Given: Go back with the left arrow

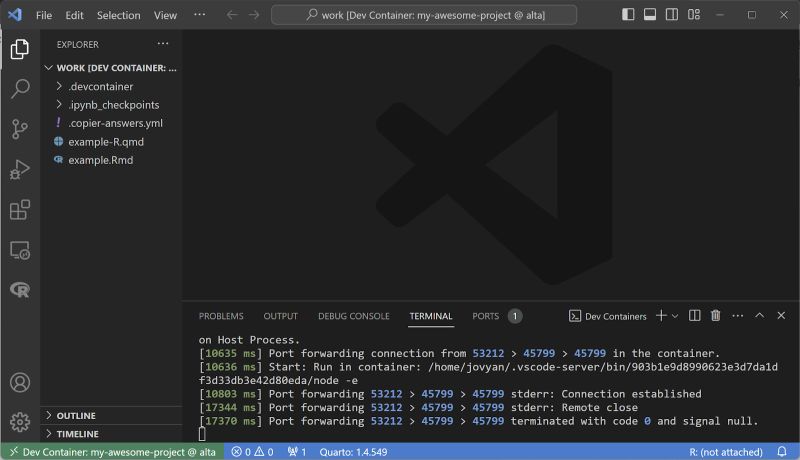Looking at the screenshot, I should tap(232, 15).
